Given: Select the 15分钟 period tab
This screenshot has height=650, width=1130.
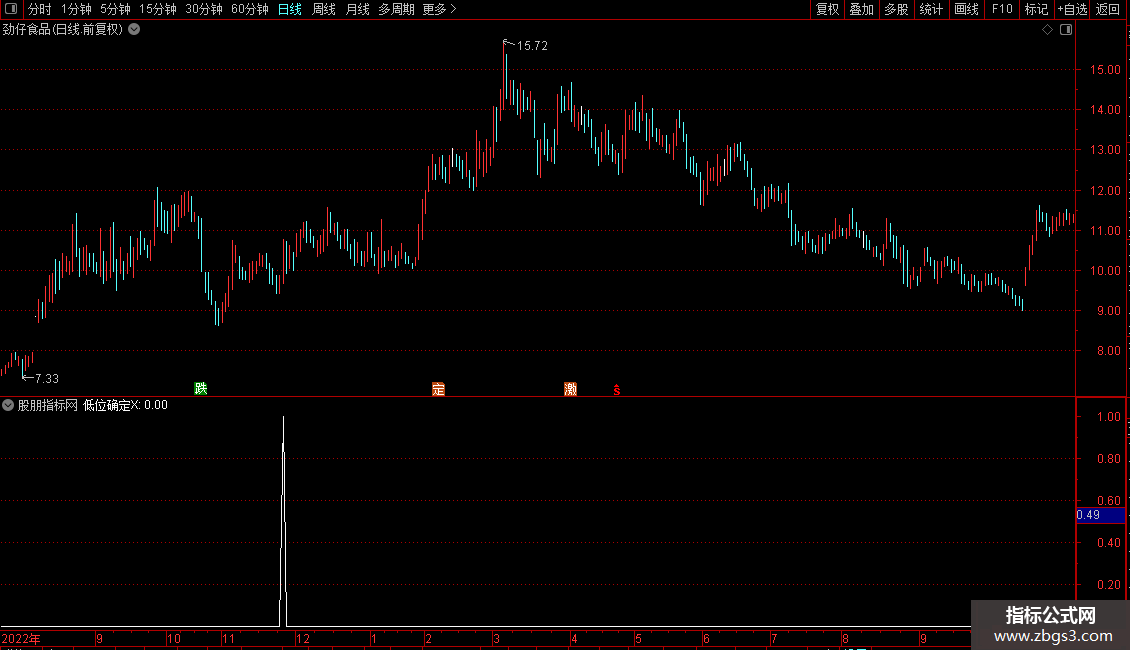Looking at the screenshot, I should (x=158, y=9).
